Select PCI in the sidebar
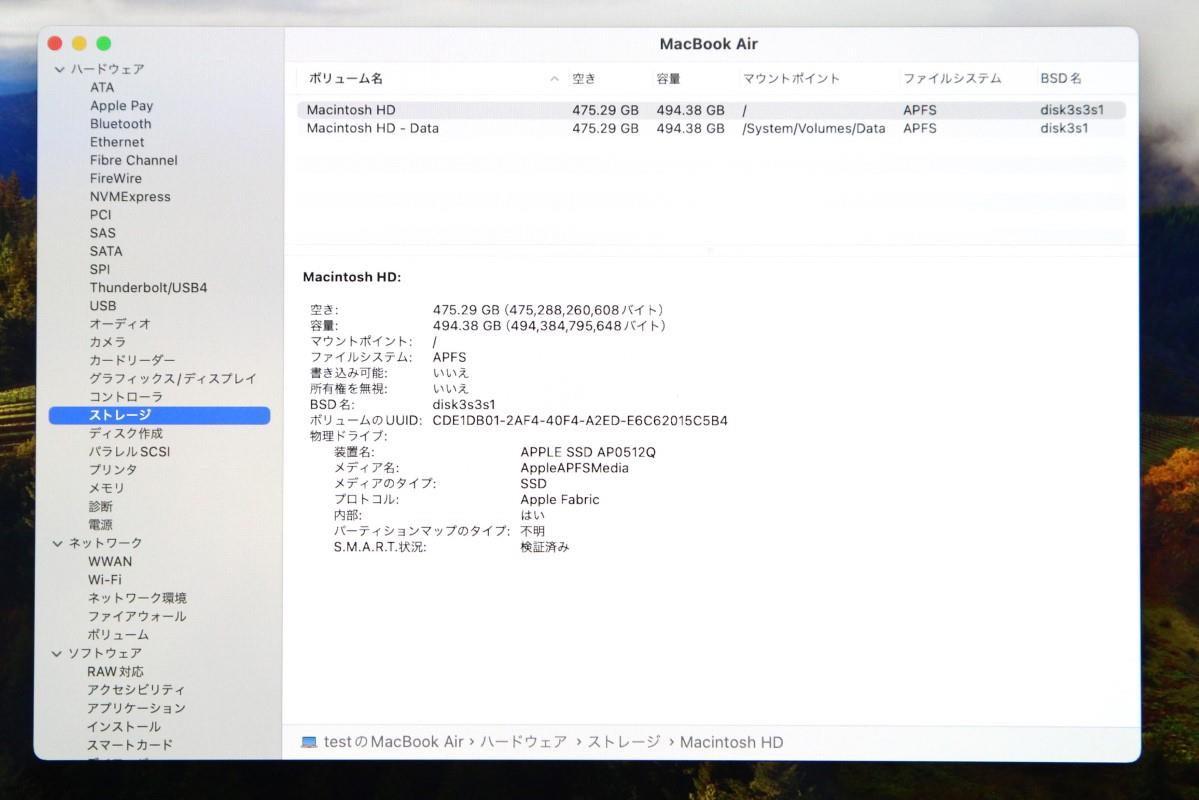The height and width of the screenshot is (800, 1199). [100, 215]
